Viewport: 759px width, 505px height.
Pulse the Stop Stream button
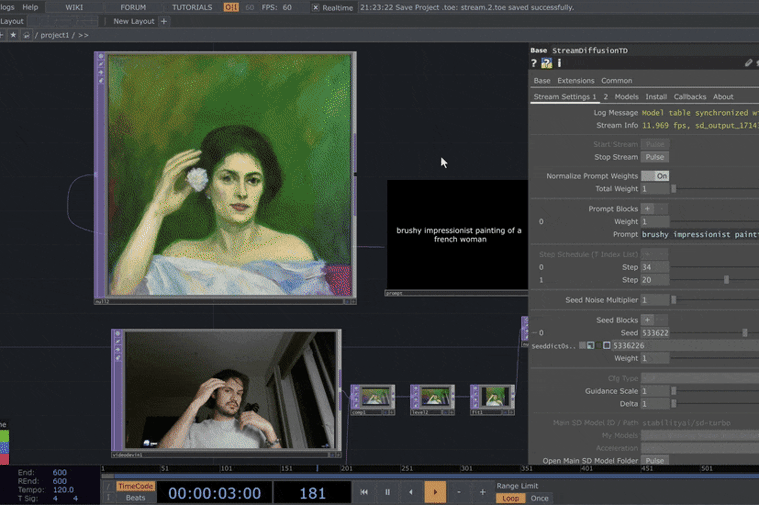click(x=655, y=157)
